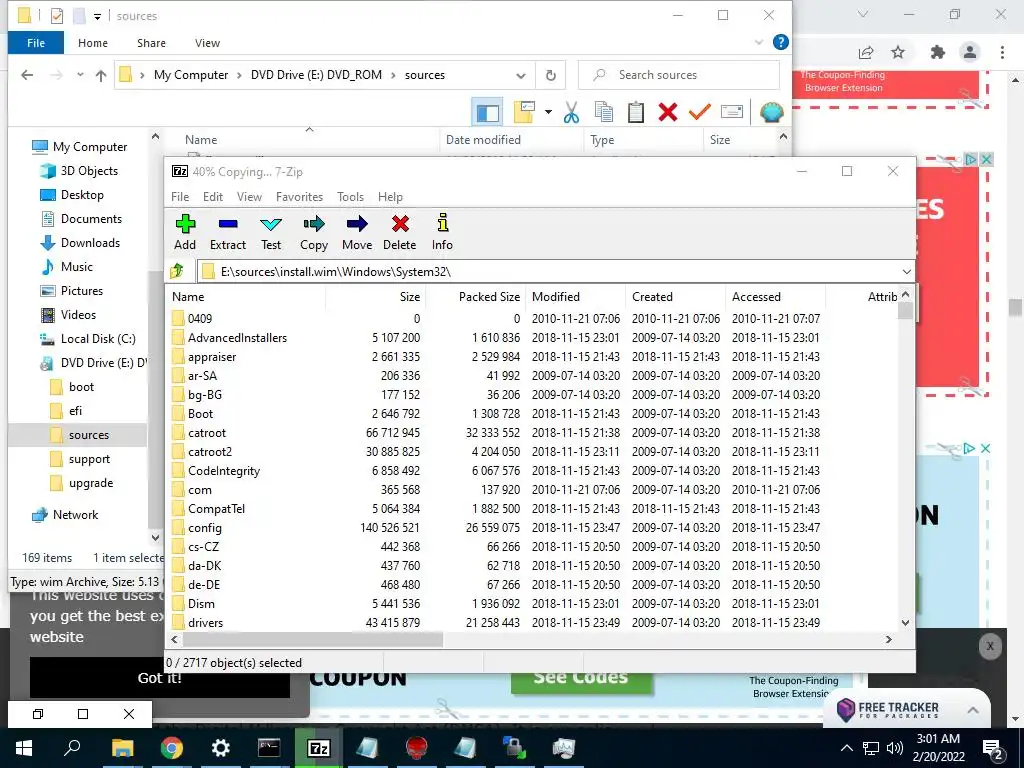Click the 7-Zip Test toolbar button
This screenshot has height=768, width=1024.
(x=271, y=232)
